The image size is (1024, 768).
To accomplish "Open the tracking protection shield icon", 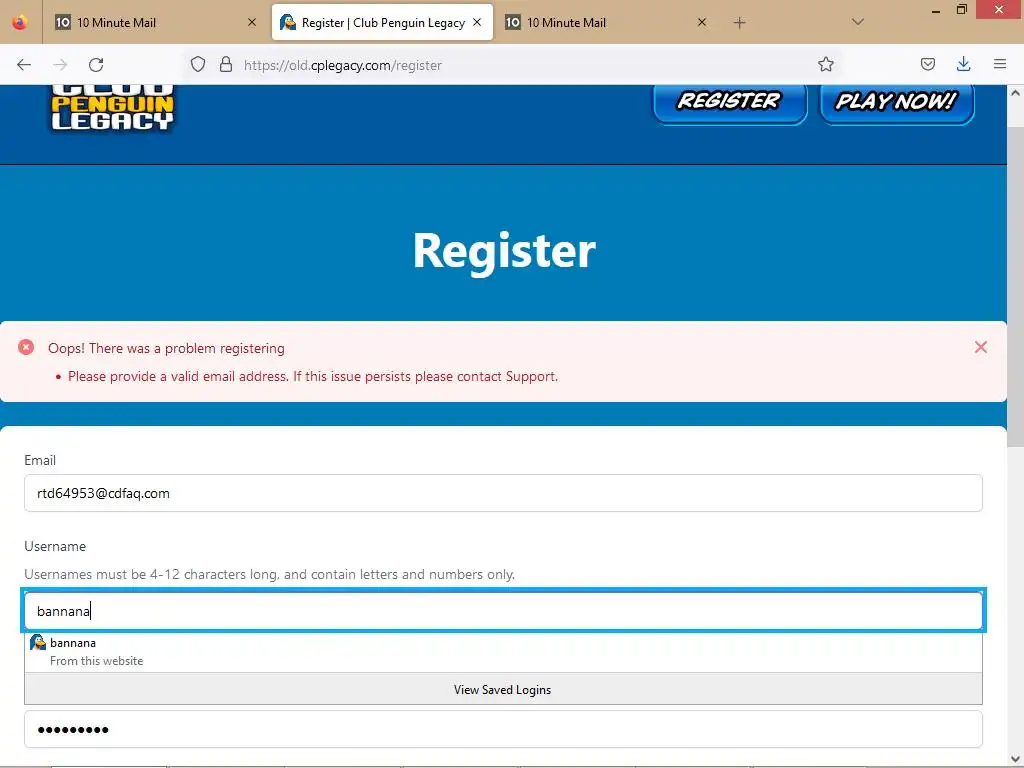I will pyautogui.click(x=198, y=64).
